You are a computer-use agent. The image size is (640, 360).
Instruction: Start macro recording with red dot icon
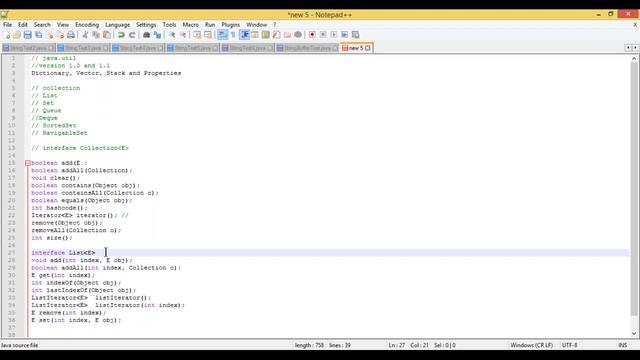pos(312,35)
